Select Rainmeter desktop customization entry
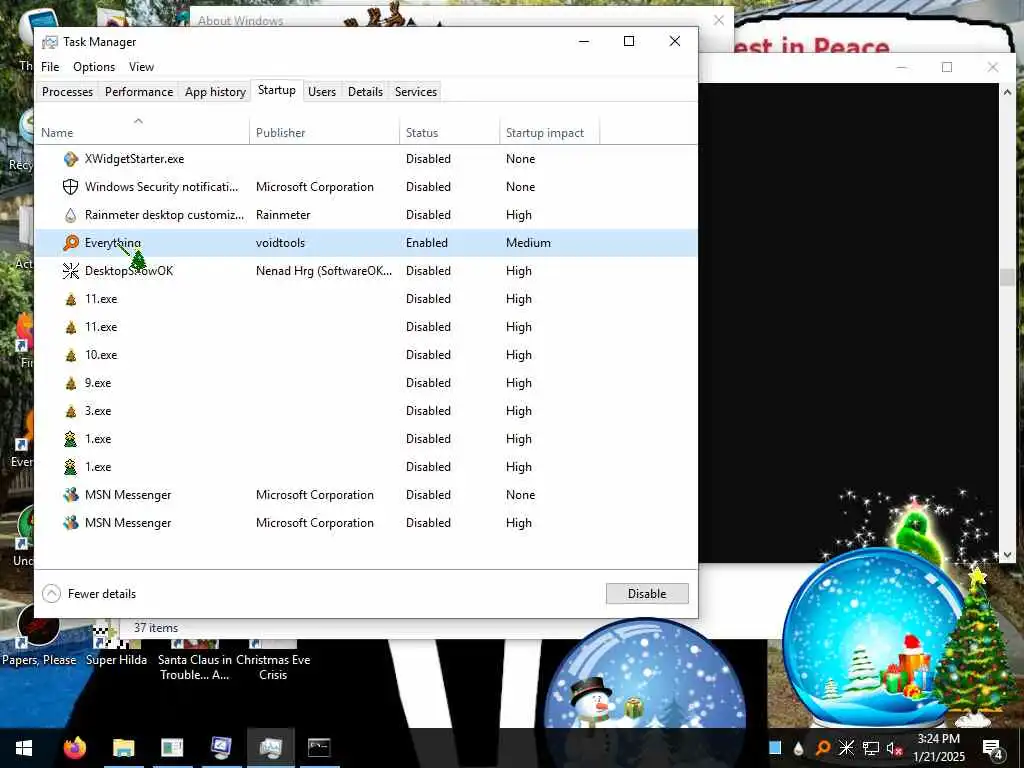Screen dimensions: 1024x768 (164, 215)
